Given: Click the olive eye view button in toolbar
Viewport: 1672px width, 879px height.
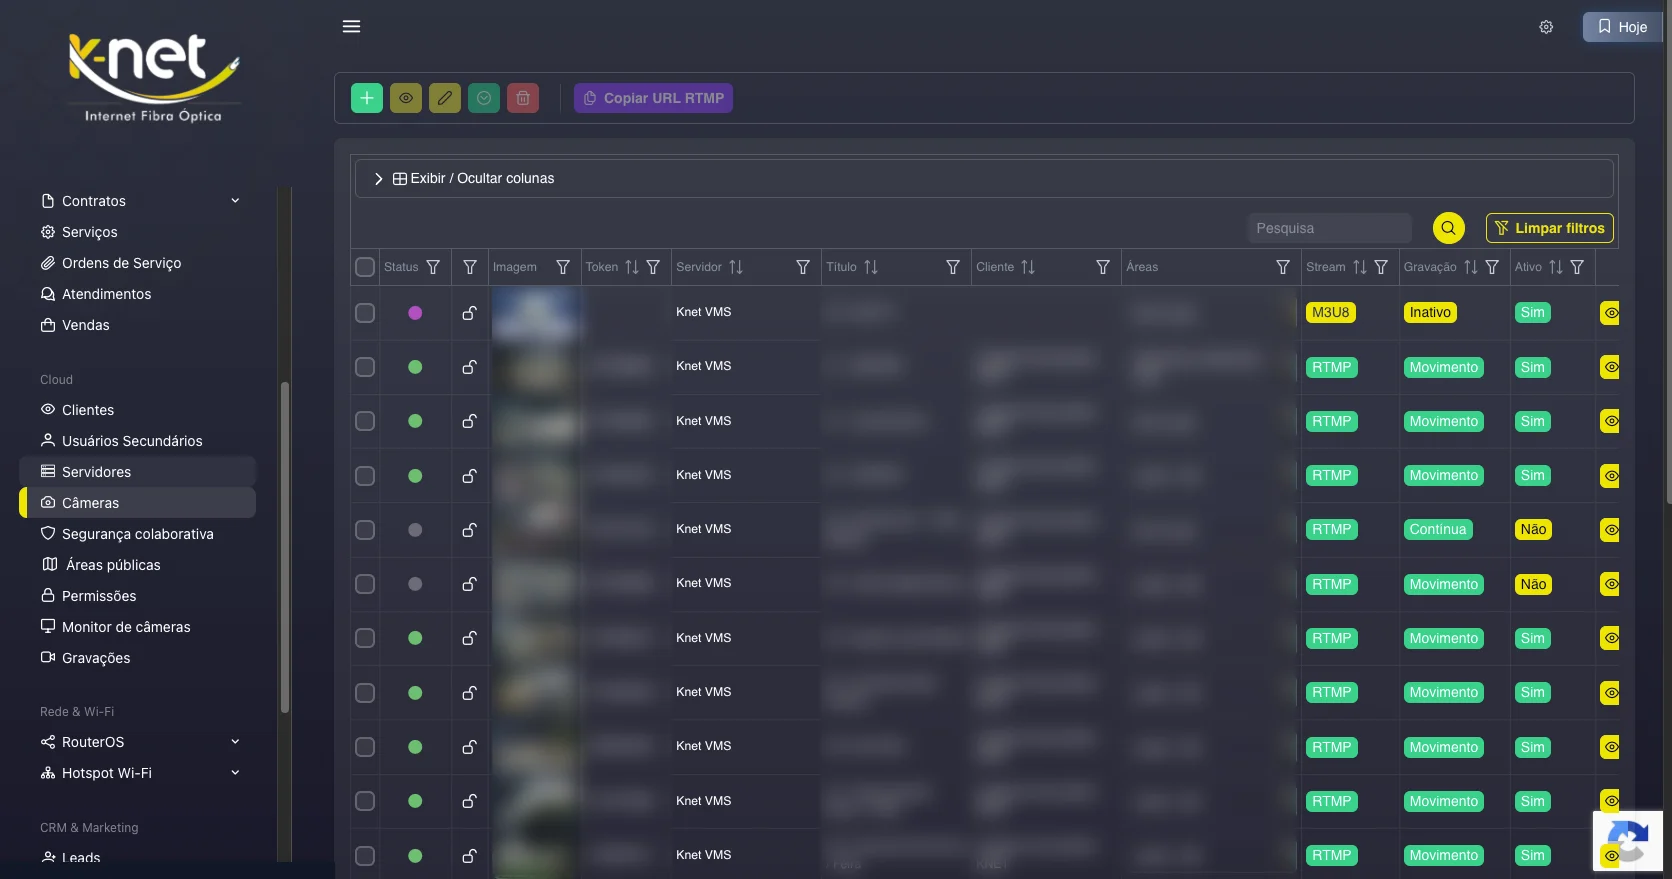Looking at the screenshot, I should (406, 98).
